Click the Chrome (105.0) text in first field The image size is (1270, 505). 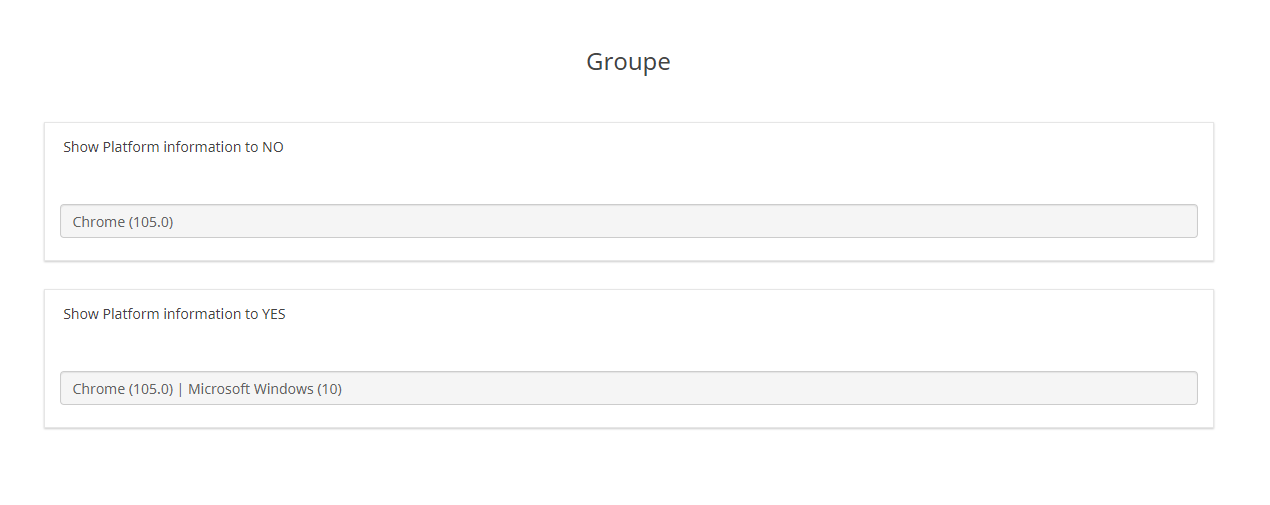[123, 222]
